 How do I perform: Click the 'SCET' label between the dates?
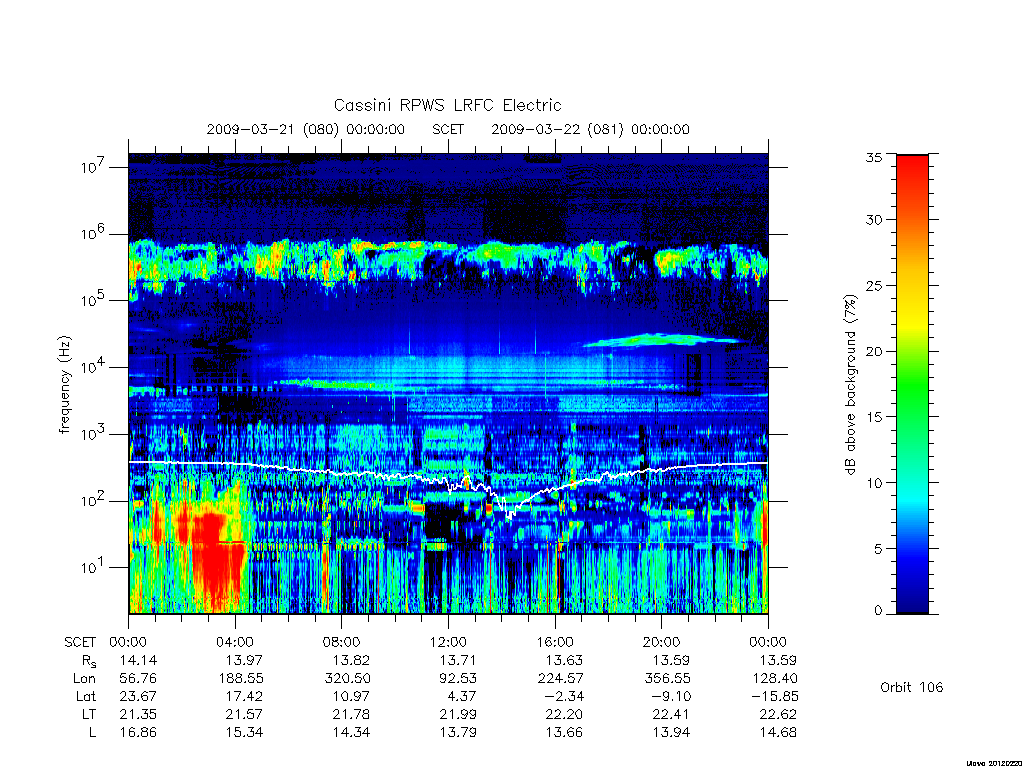448,129
